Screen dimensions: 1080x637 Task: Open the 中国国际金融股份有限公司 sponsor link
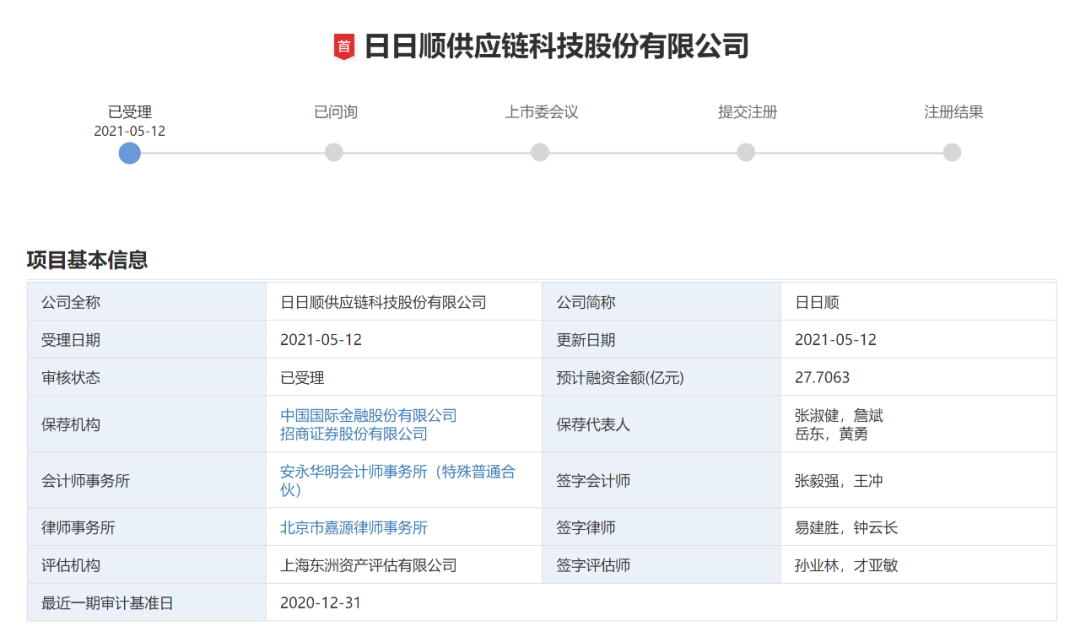pos(368,415)
